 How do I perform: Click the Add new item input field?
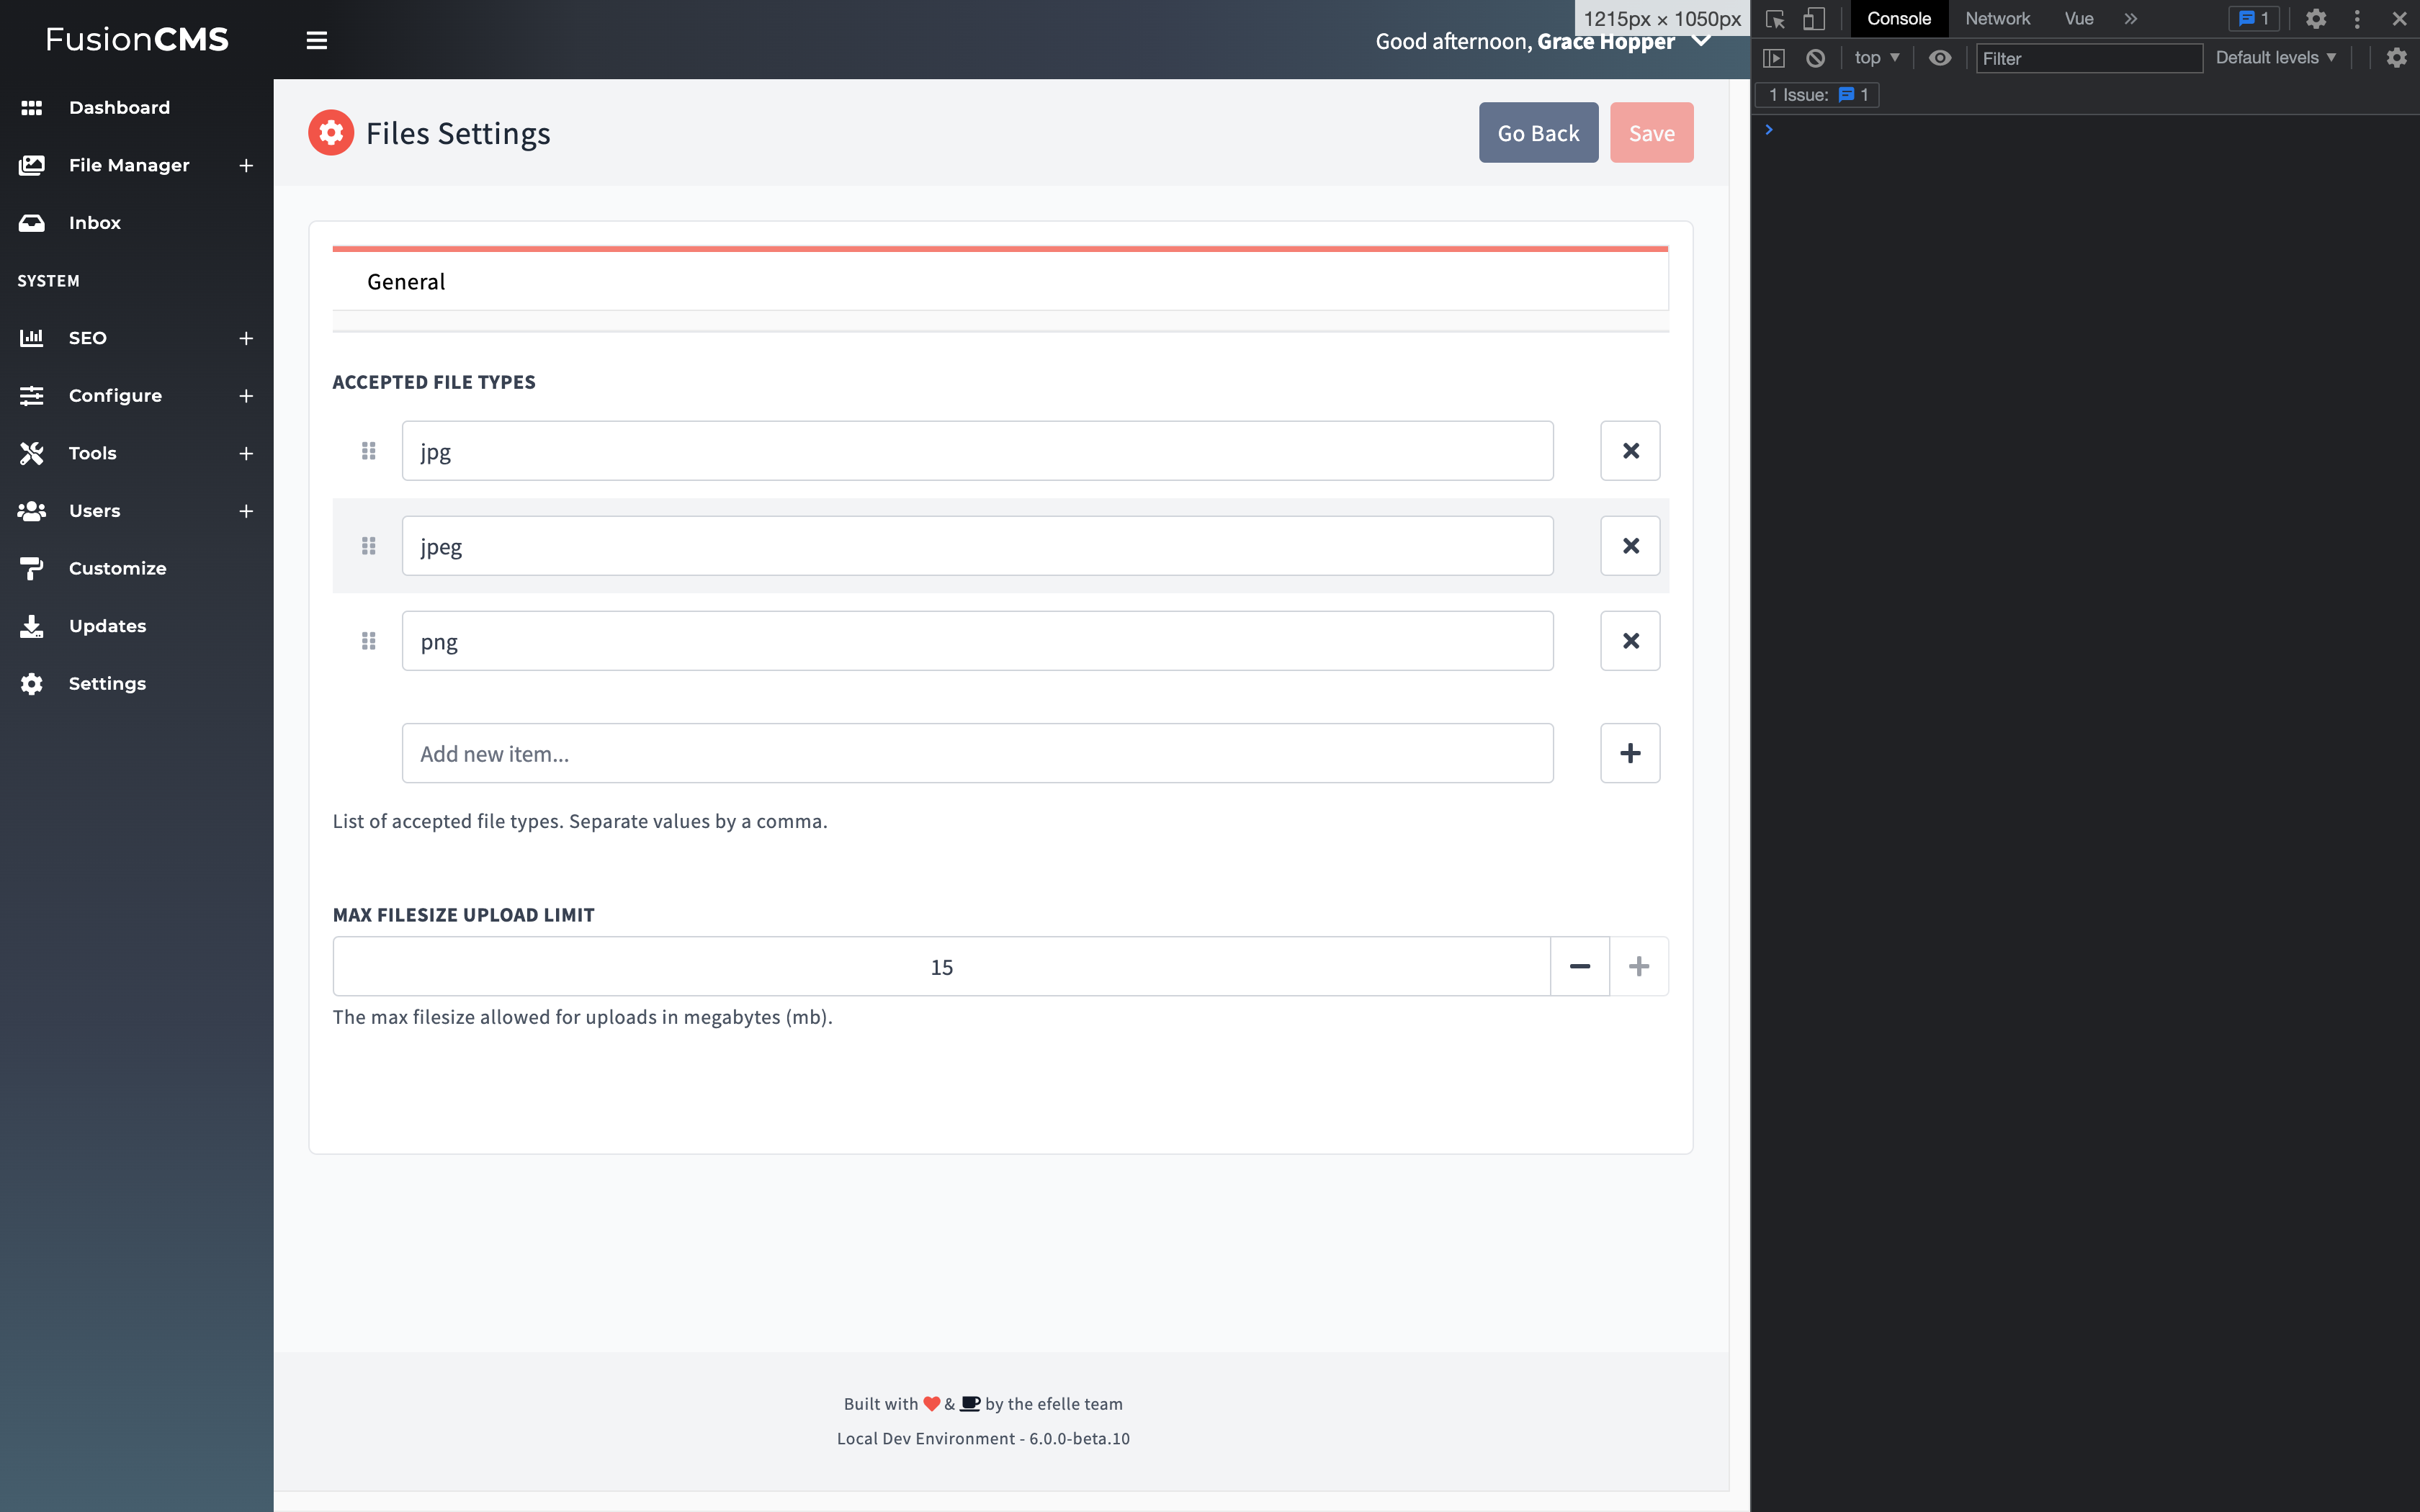pyautogui.click(x=976, y=753)
